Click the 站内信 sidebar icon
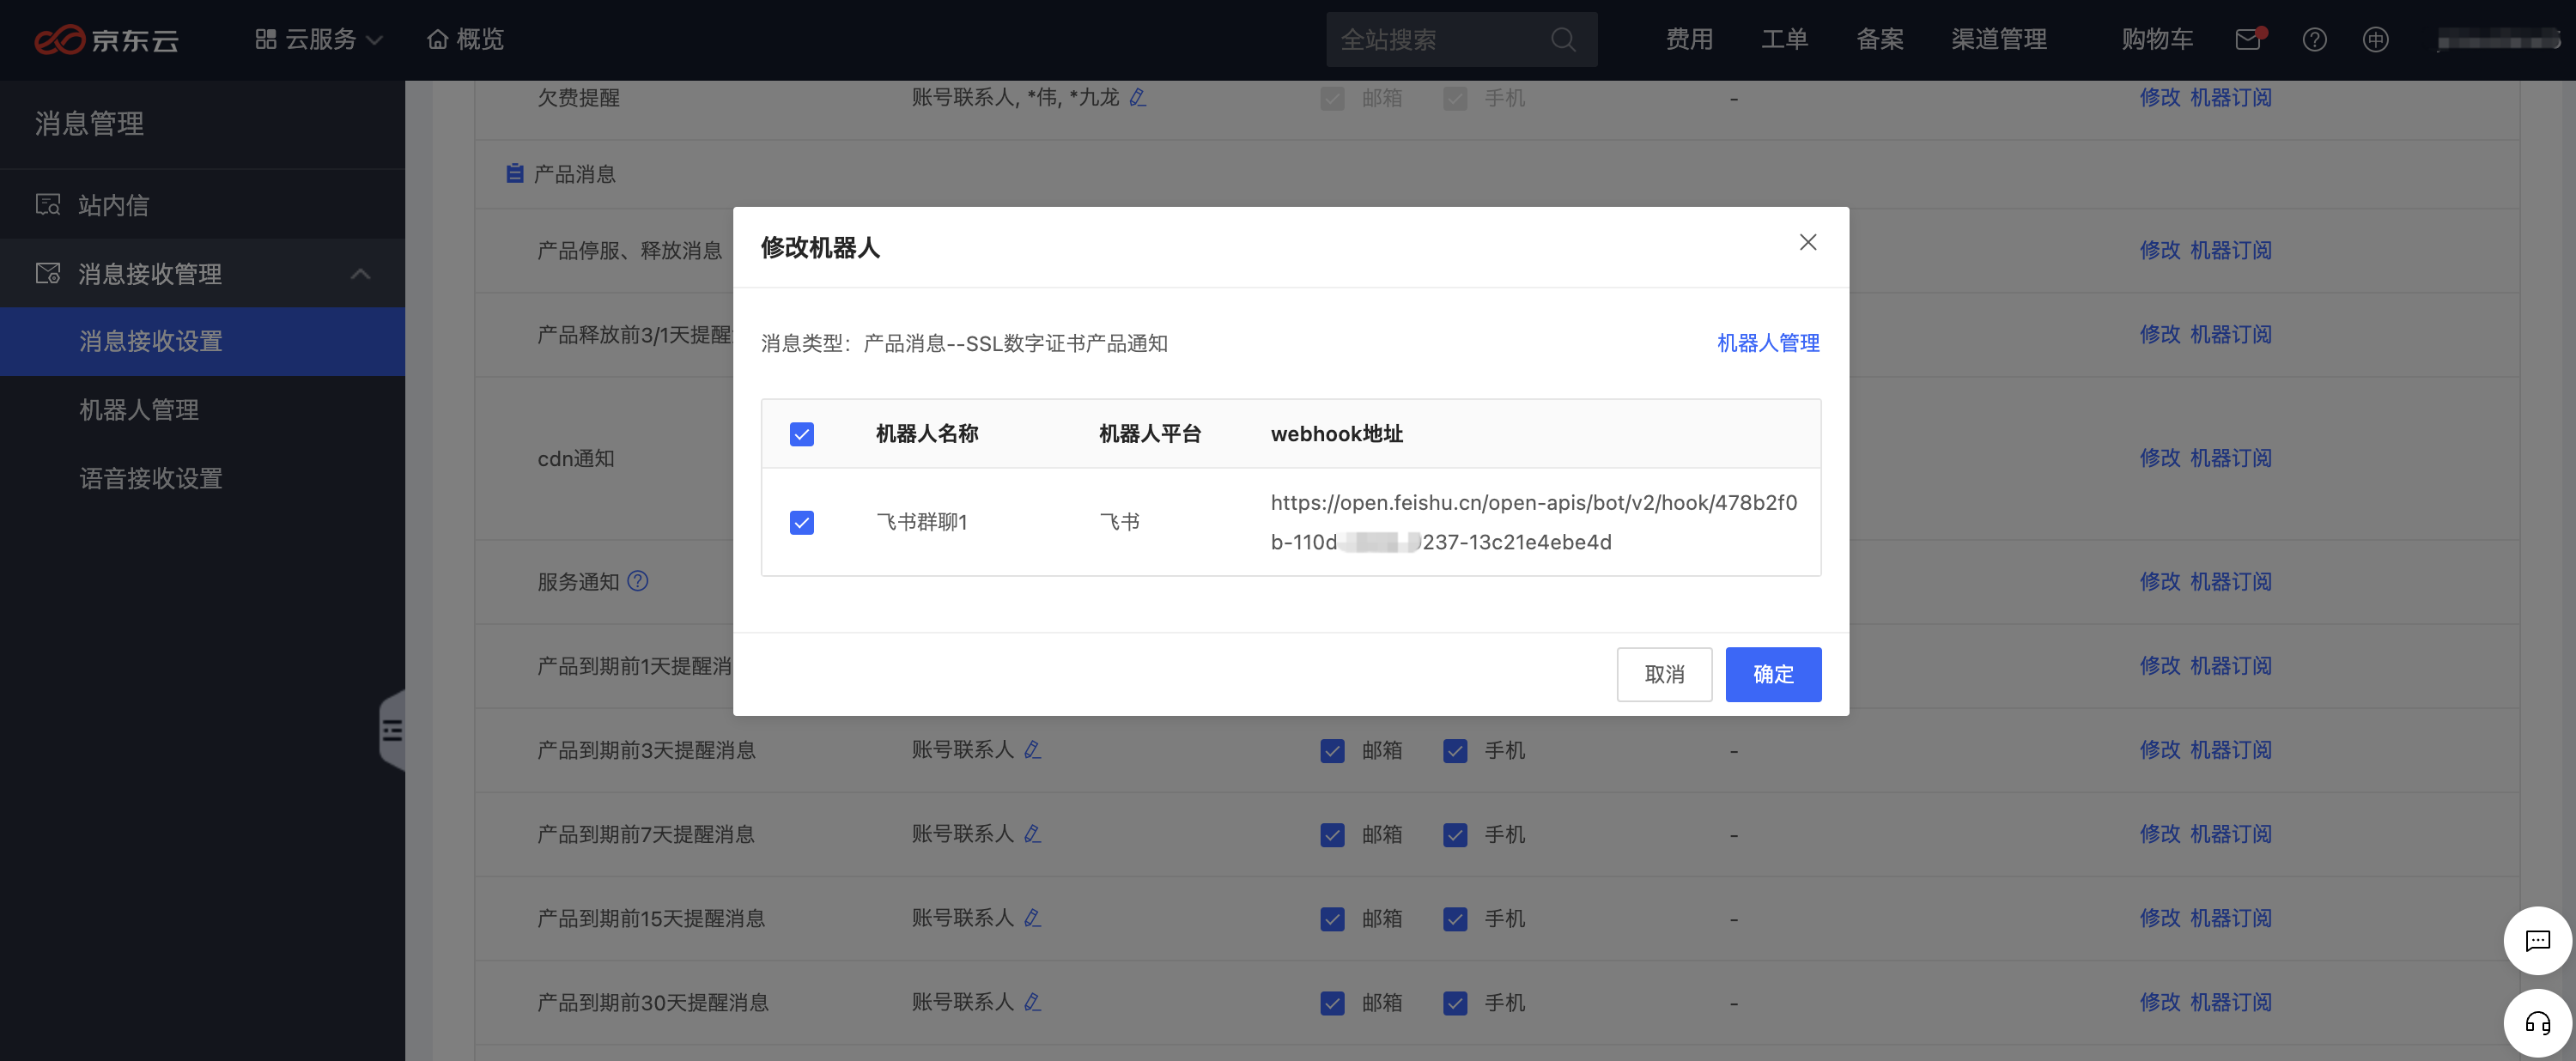The height and width of the screenshot is (1061, 2576). click(x=48, y=204)
